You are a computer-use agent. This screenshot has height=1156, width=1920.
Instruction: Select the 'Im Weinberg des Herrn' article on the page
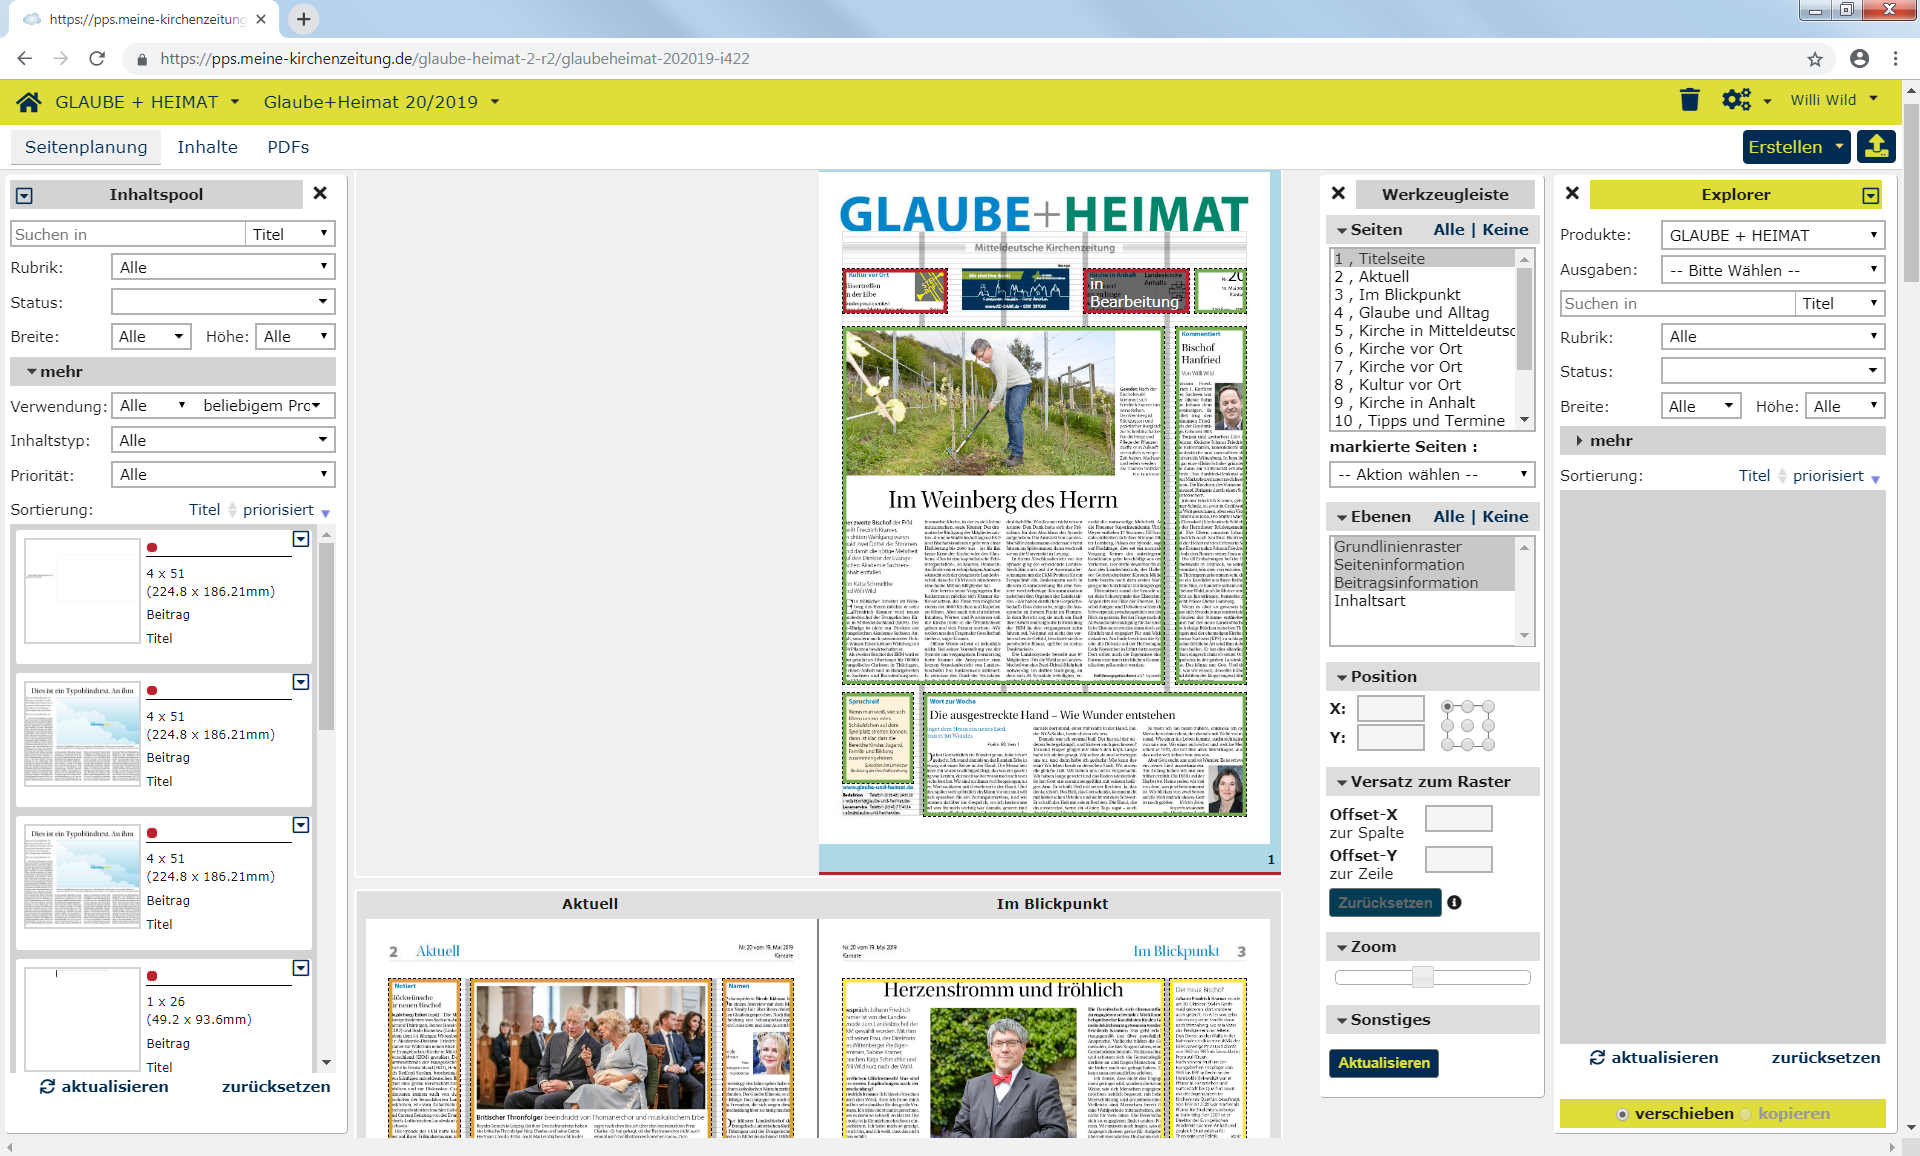pos(1003,506)
